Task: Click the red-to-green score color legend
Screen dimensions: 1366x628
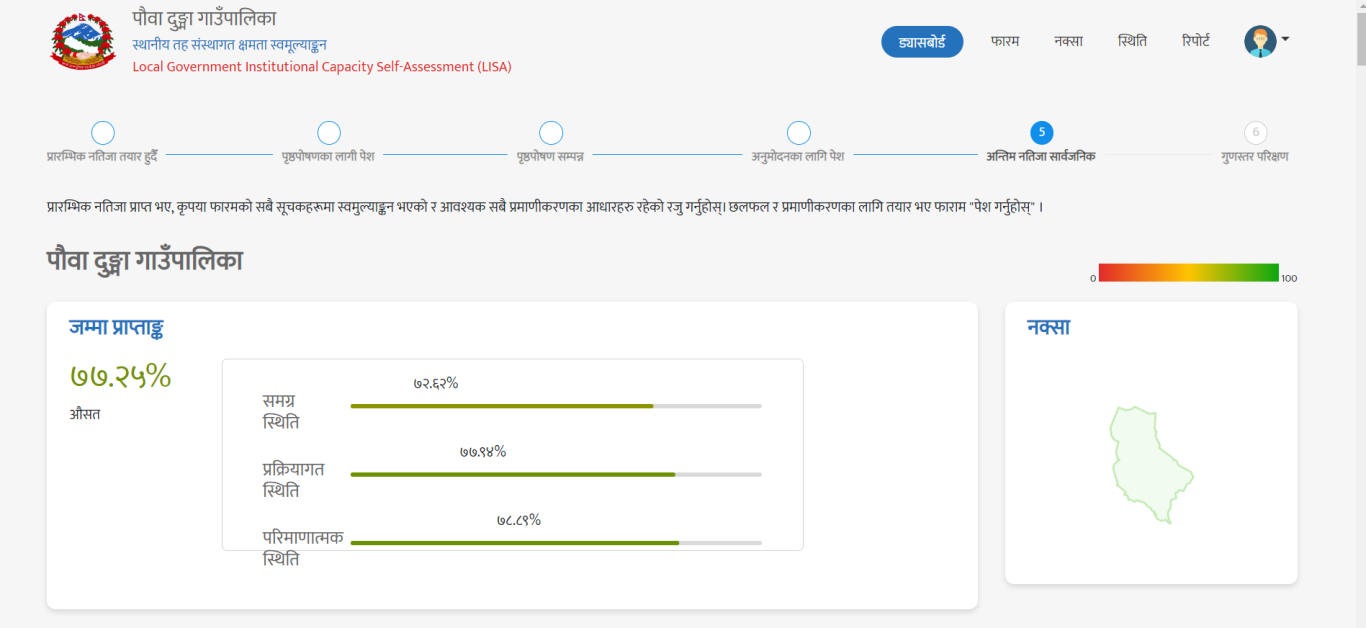Action: point(1188,272)
